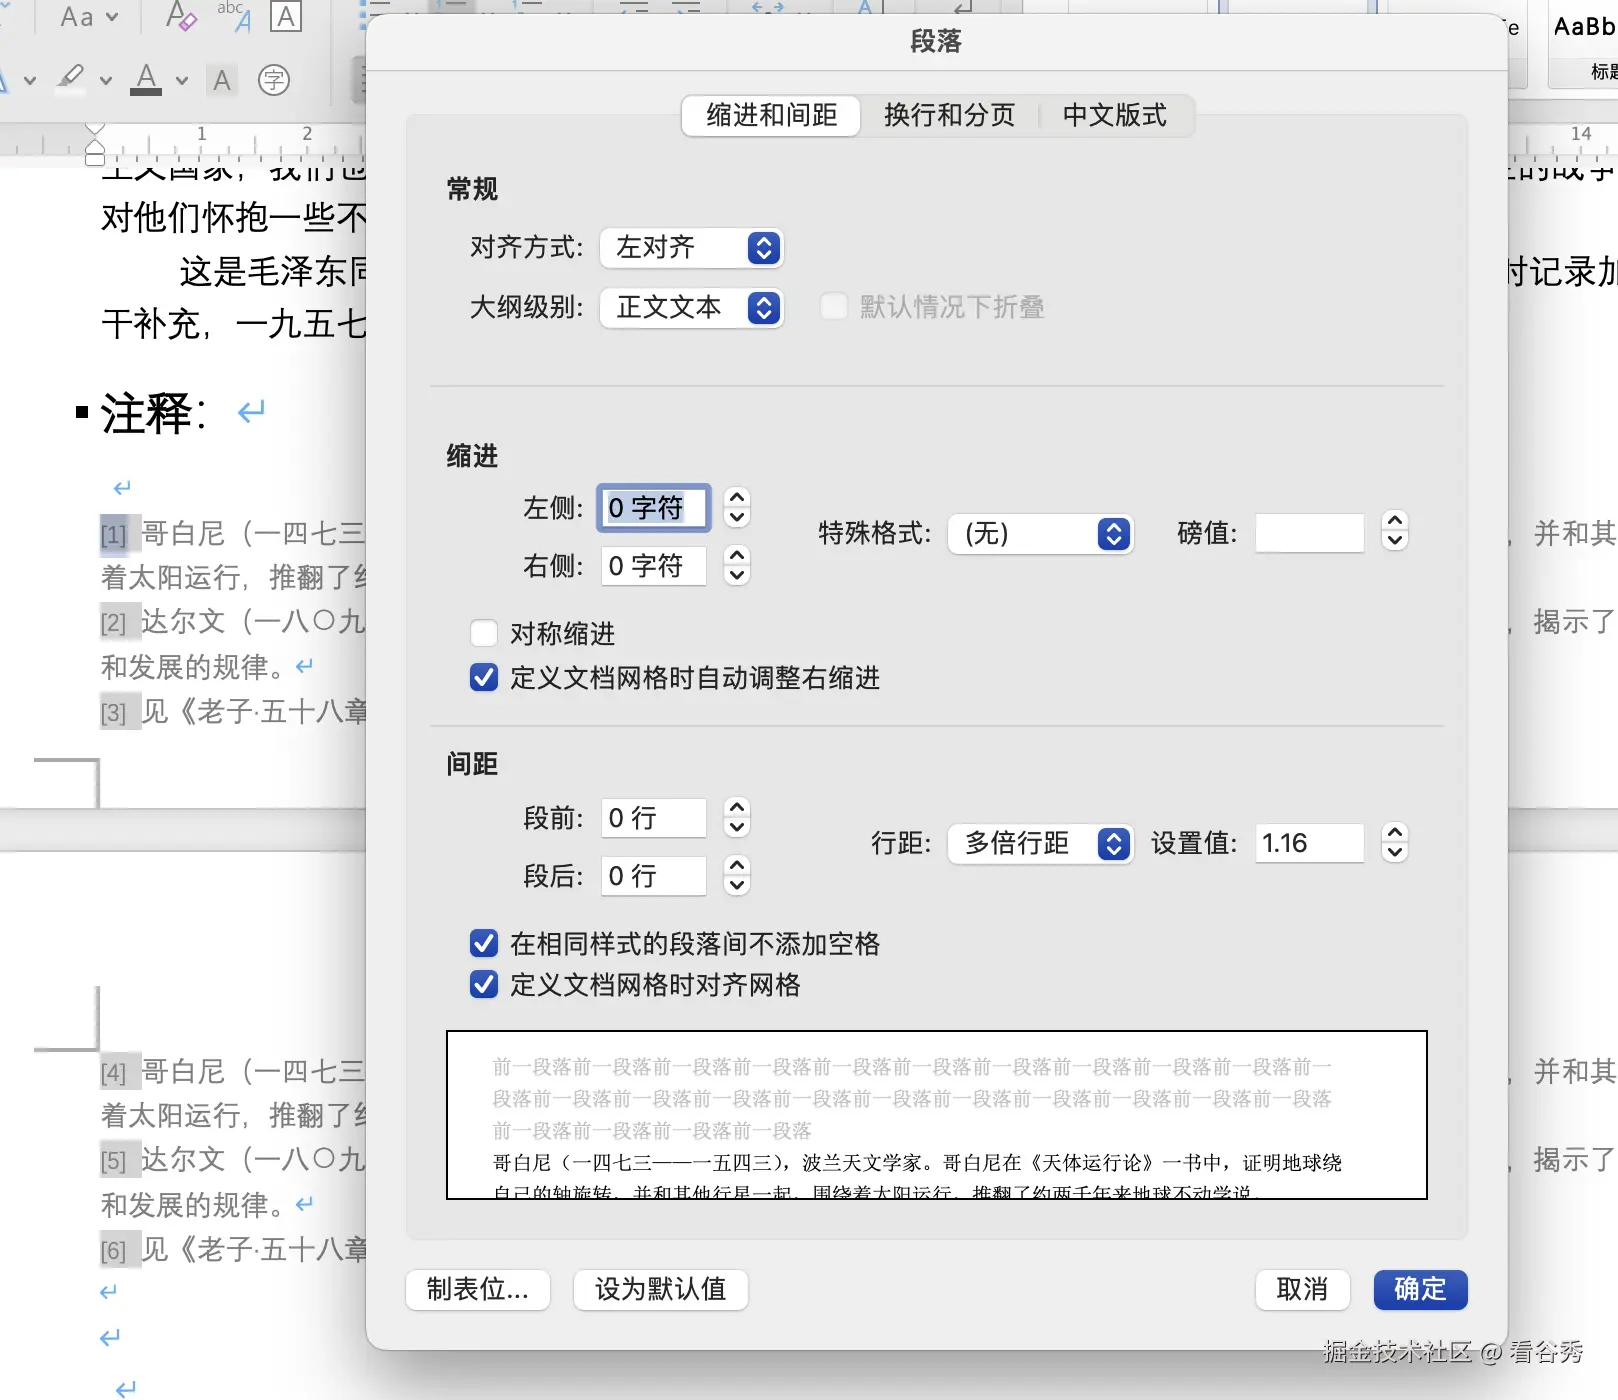The width and height of the screenshot is (1618, 1400).
Task: Disable 定义文档网格时自动调整右缩进
Action: (484, 678)
